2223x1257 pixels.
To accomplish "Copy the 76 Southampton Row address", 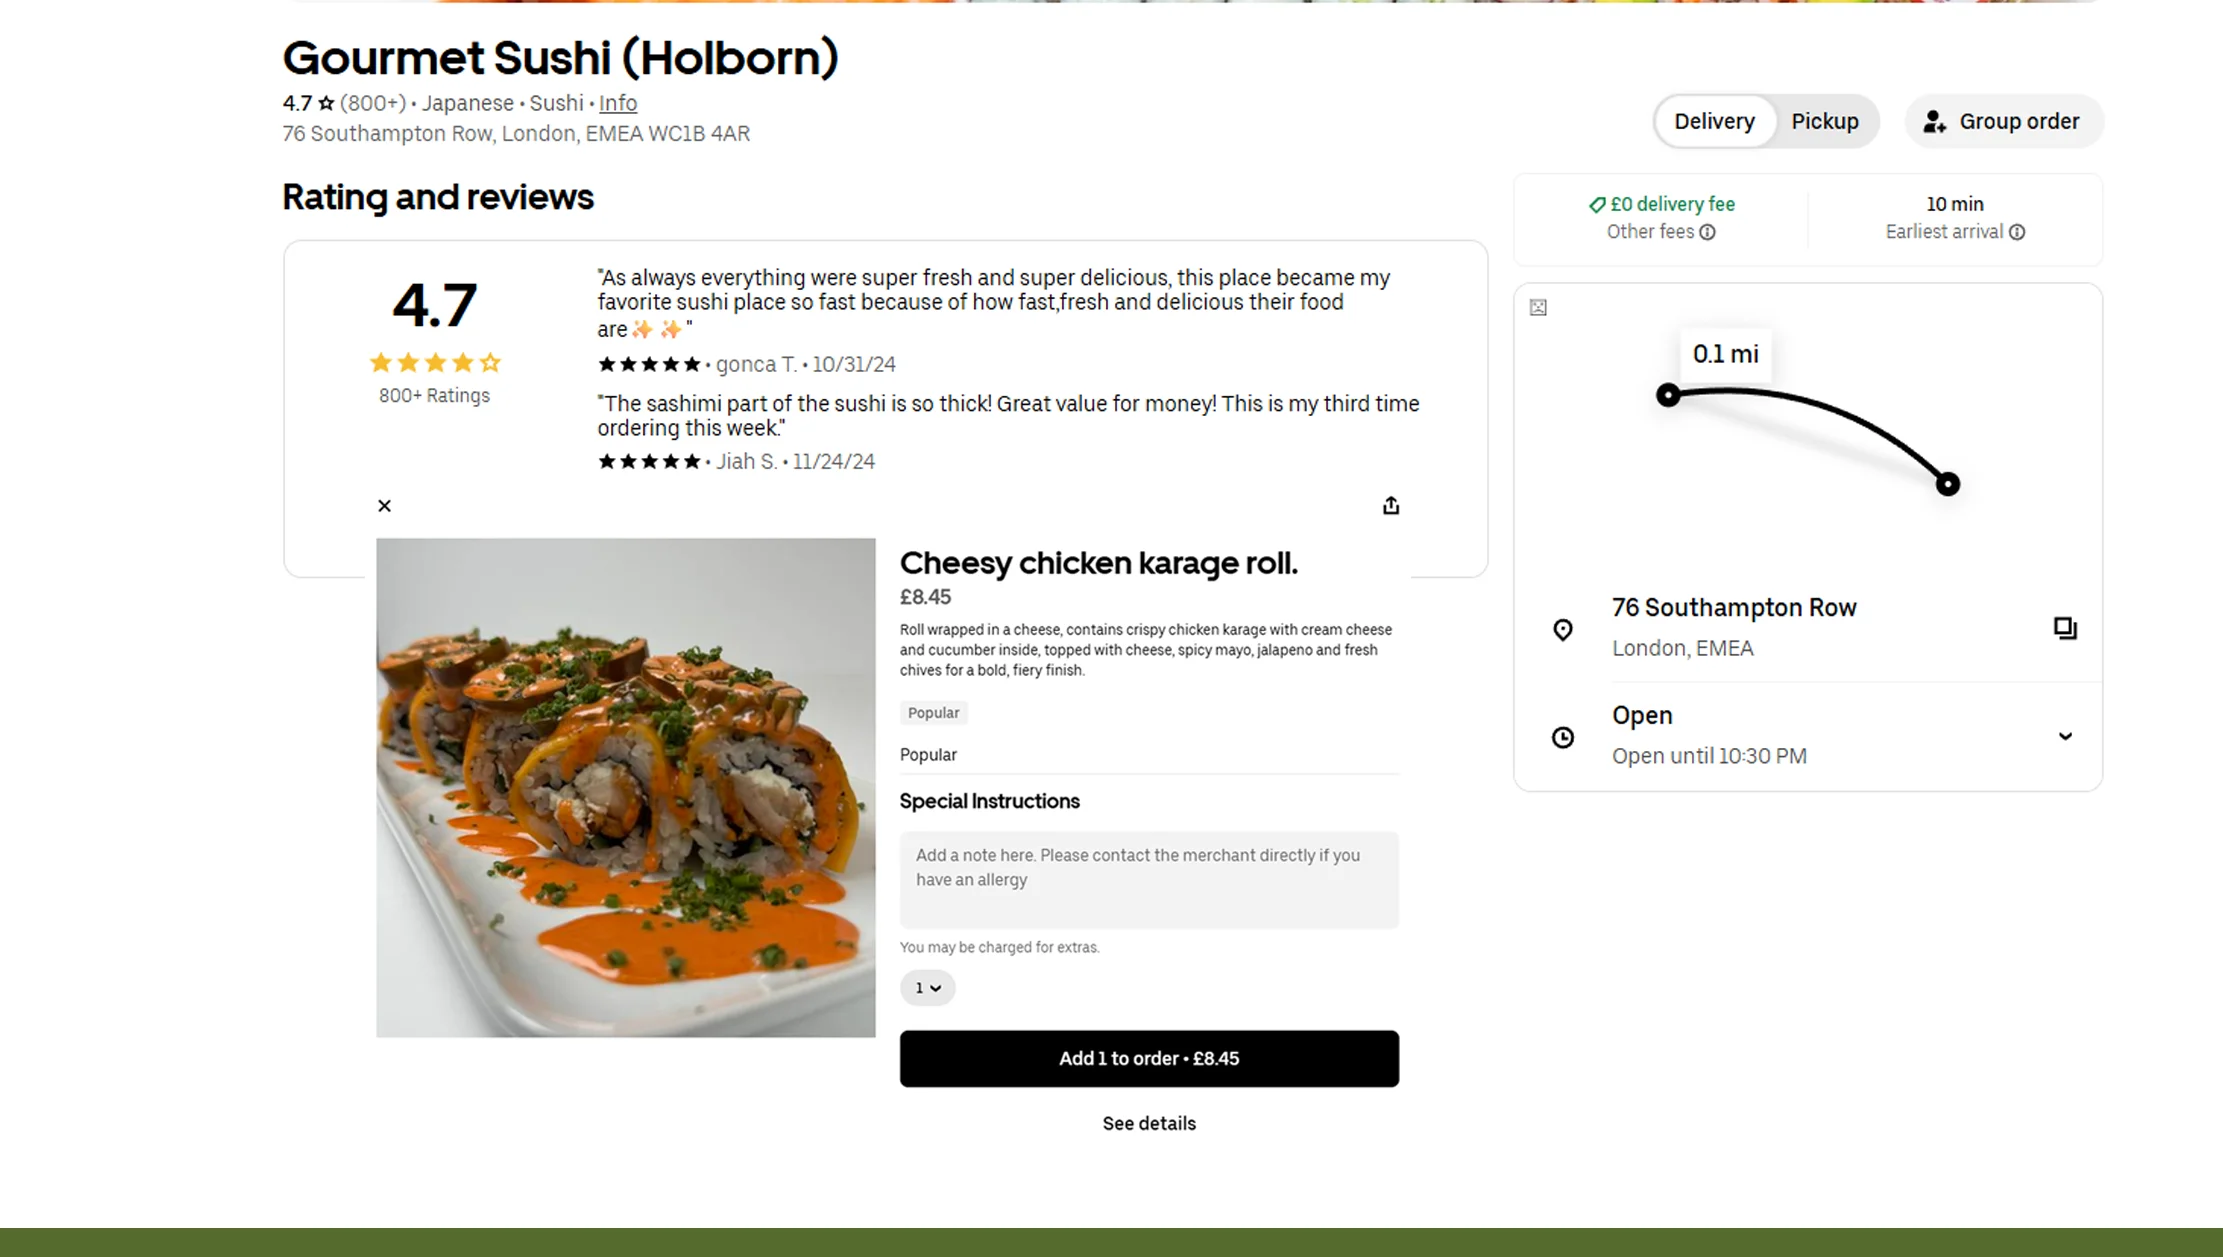I will (x=2064, y=628).
